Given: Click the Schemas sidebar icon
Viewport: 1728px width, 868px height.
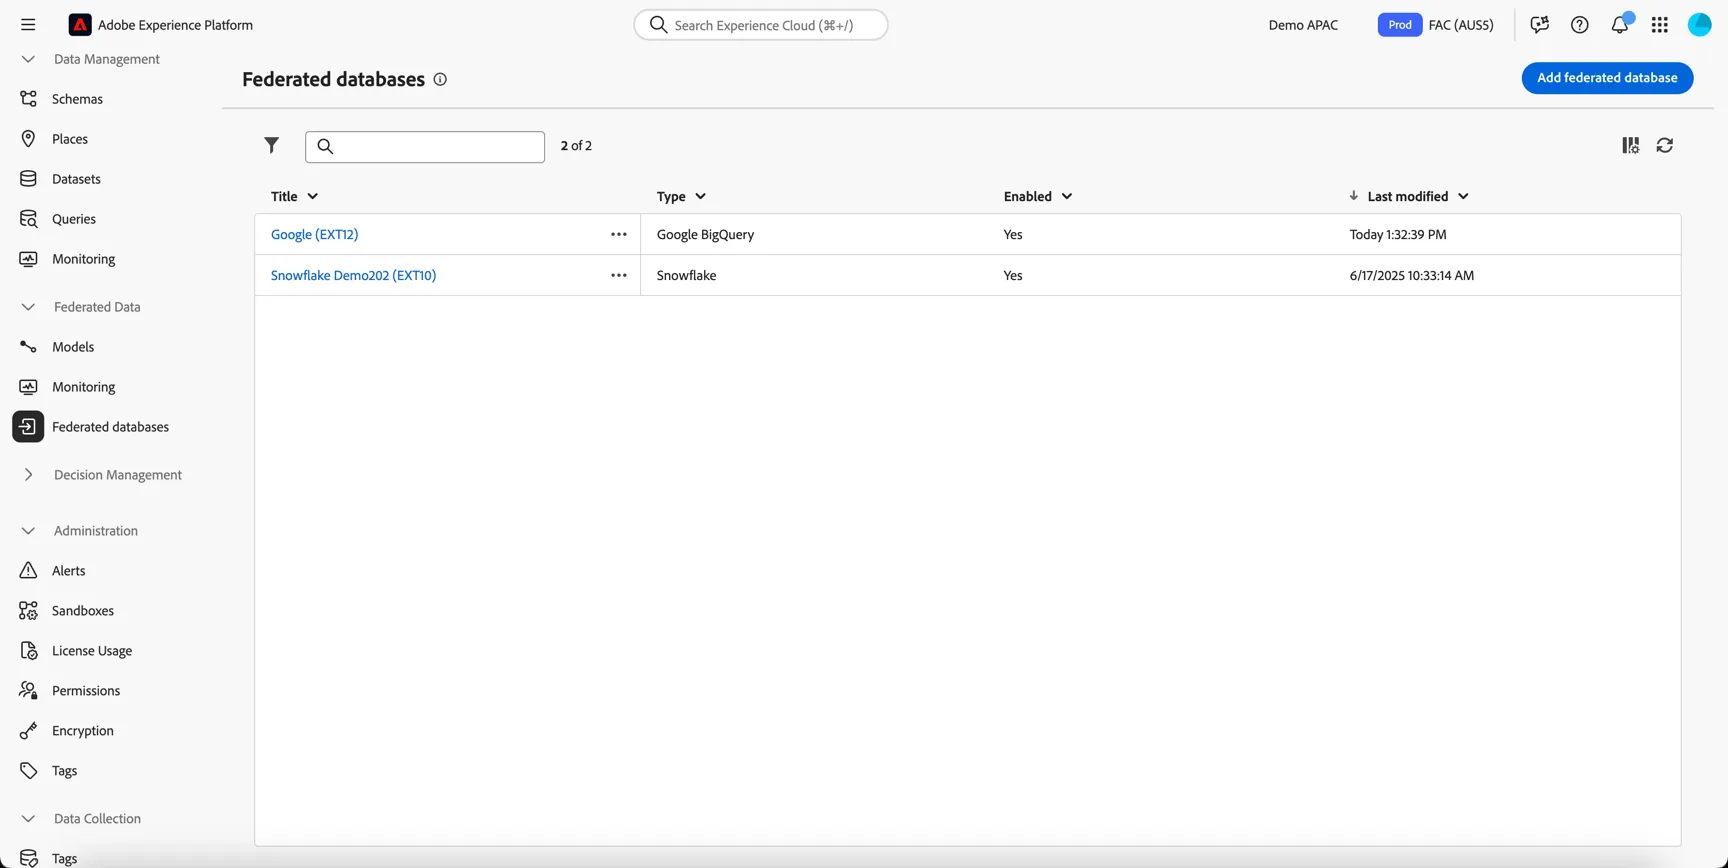Looking at the screenshot, I should (28, 99).
